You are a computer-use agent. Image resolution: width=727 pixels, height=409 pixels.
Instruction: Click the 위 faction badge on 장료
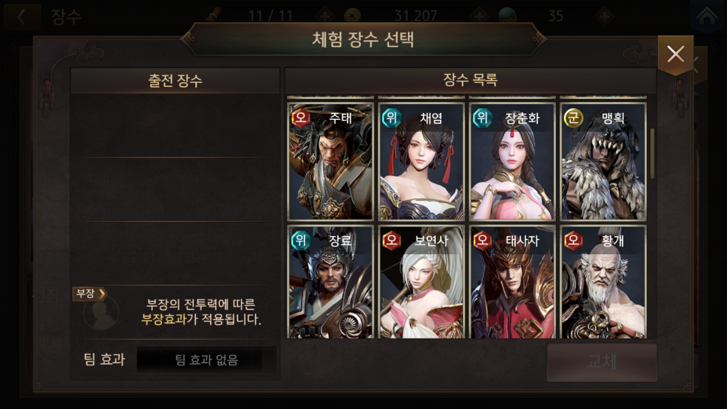pos(300,240)
